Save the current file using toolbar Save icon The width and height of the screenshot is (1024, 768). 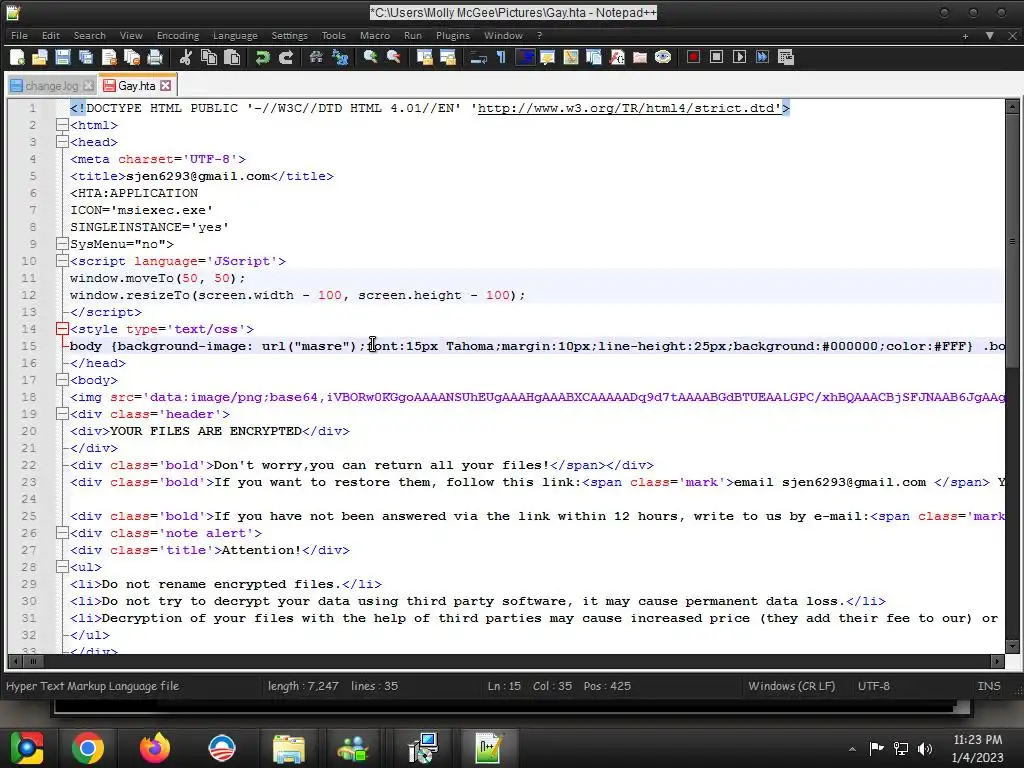(63, 57)
